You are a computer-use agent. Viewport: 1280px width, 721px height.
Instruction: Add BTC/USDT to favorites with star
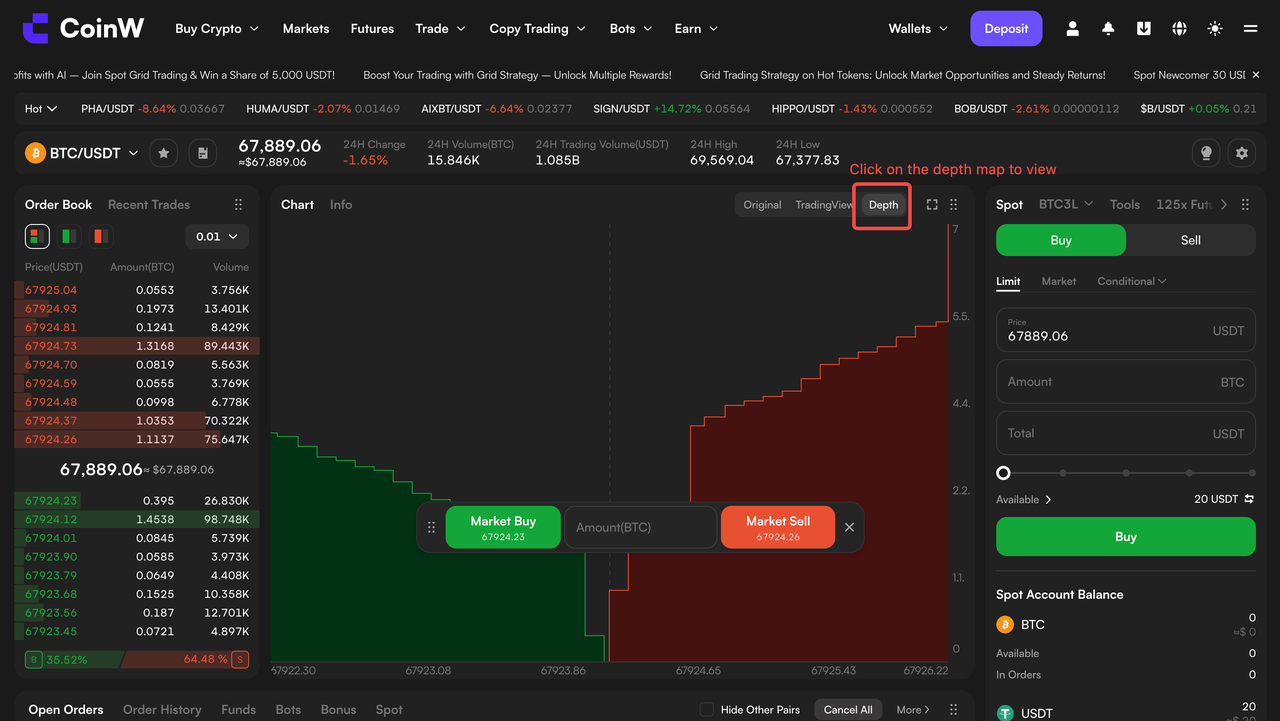(164, 153)
